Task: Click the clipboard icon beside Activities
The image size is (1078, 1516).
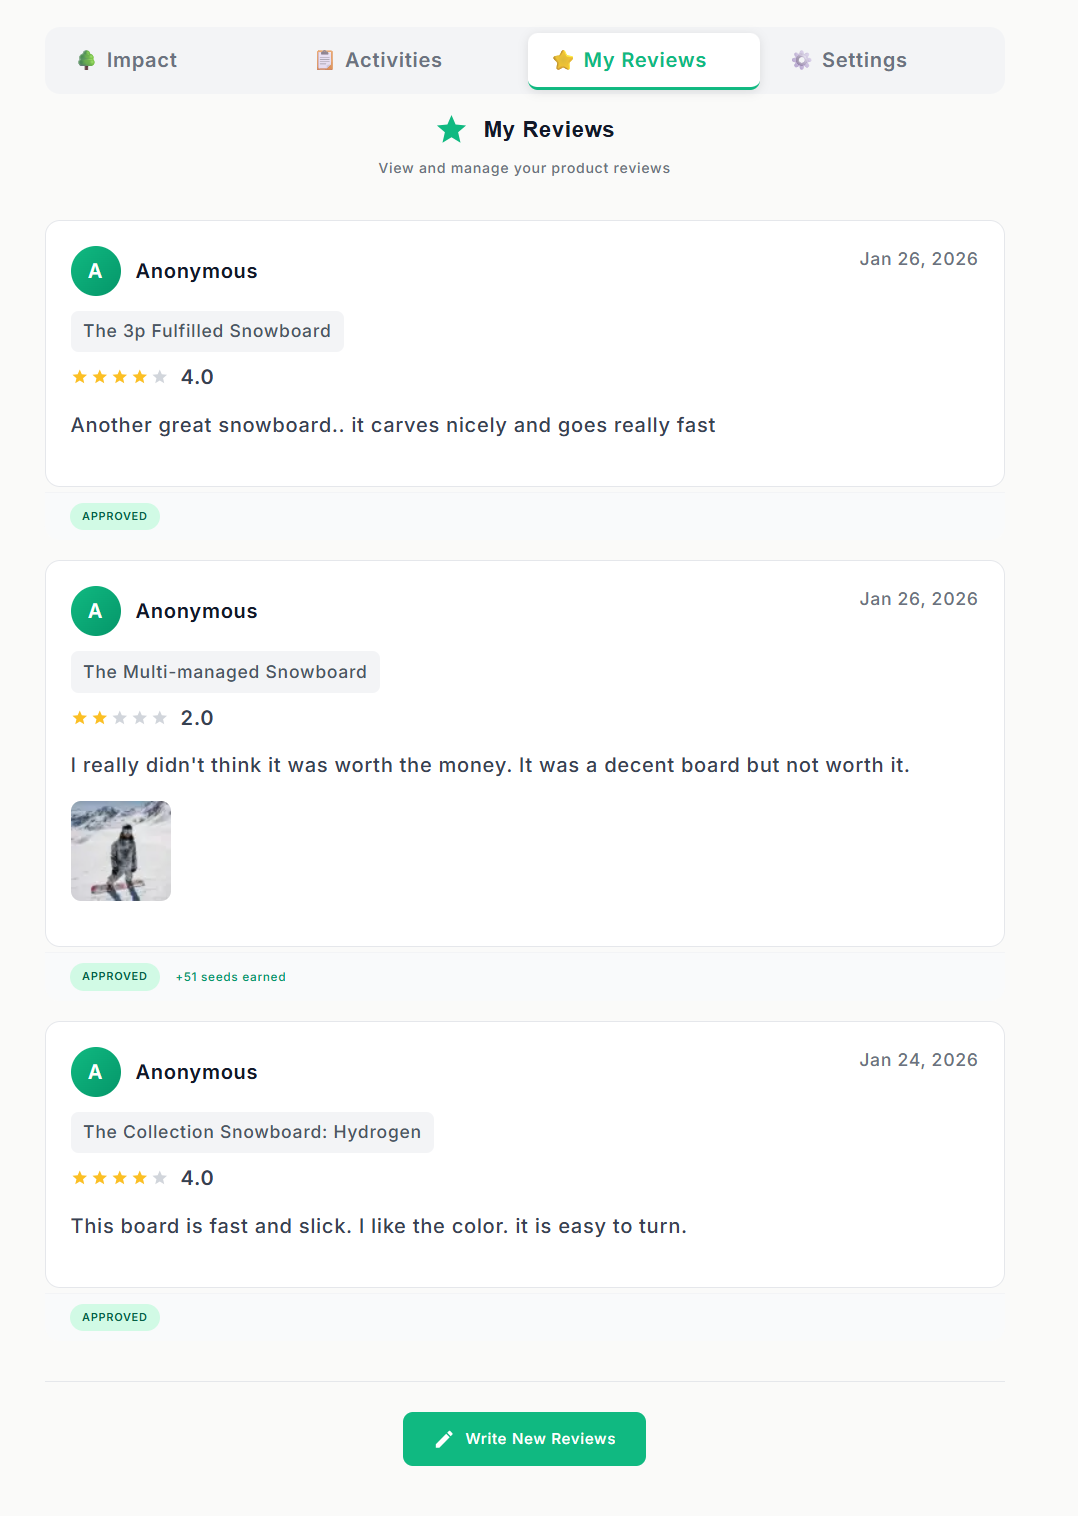Action: point(325,60)
